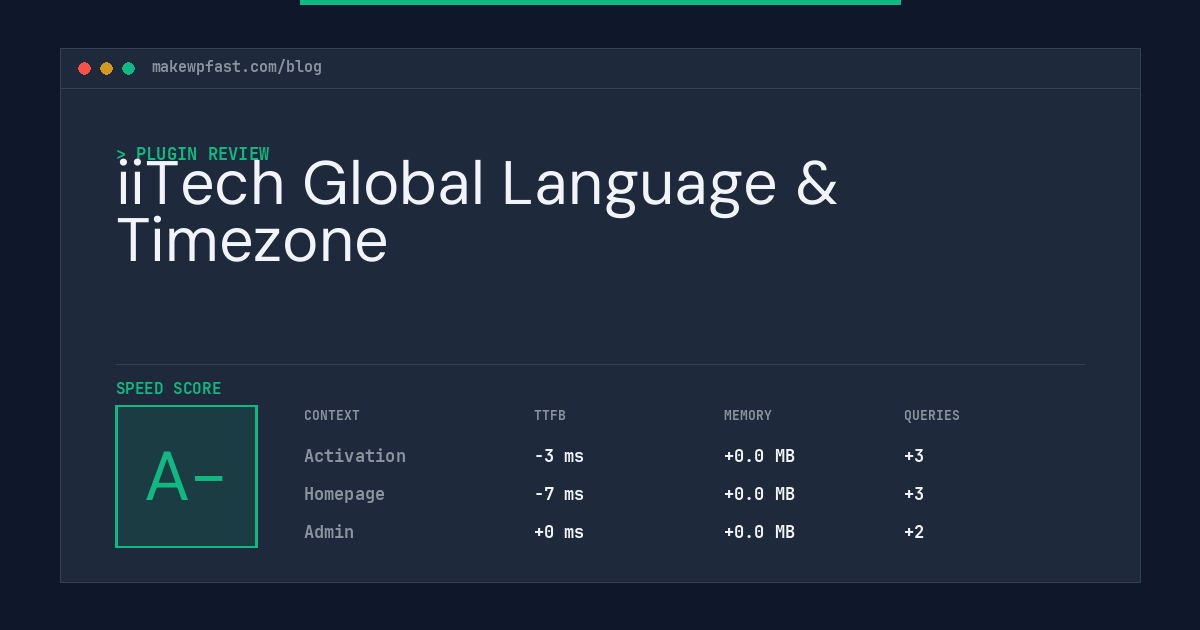The height and width of the screenshot is (630, 1200).
Task: Click the makewpfast.com/blog address text
Action: click(237, 67)
